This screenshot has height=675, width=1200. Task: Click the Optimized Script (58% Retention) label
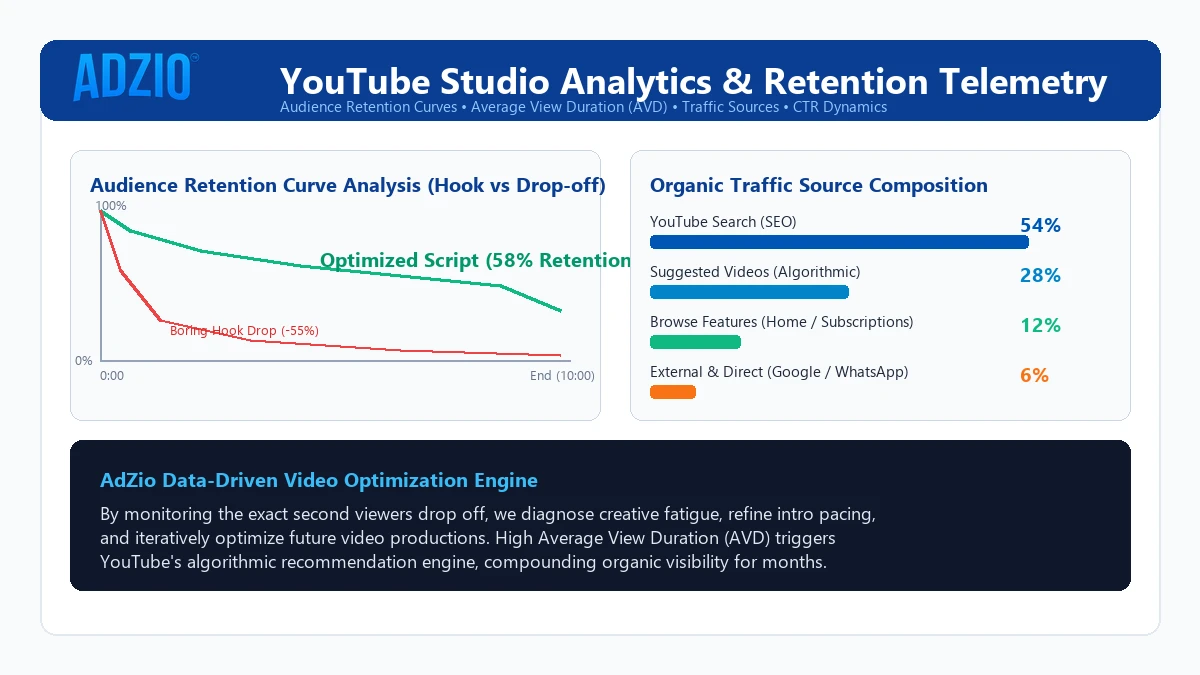tap(476, 260)
